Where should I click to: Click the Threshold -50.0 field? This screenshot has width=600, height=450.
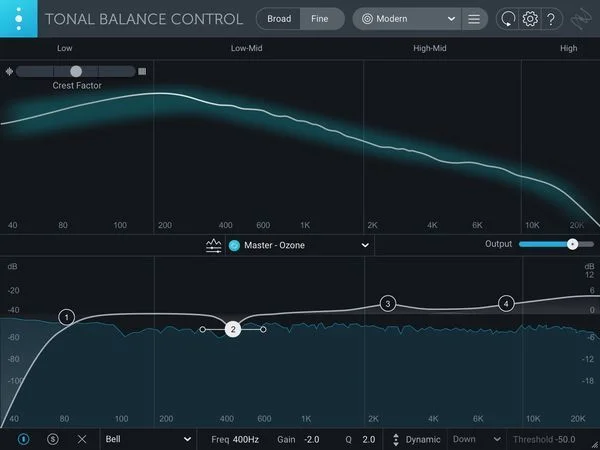tap(544, 439)
